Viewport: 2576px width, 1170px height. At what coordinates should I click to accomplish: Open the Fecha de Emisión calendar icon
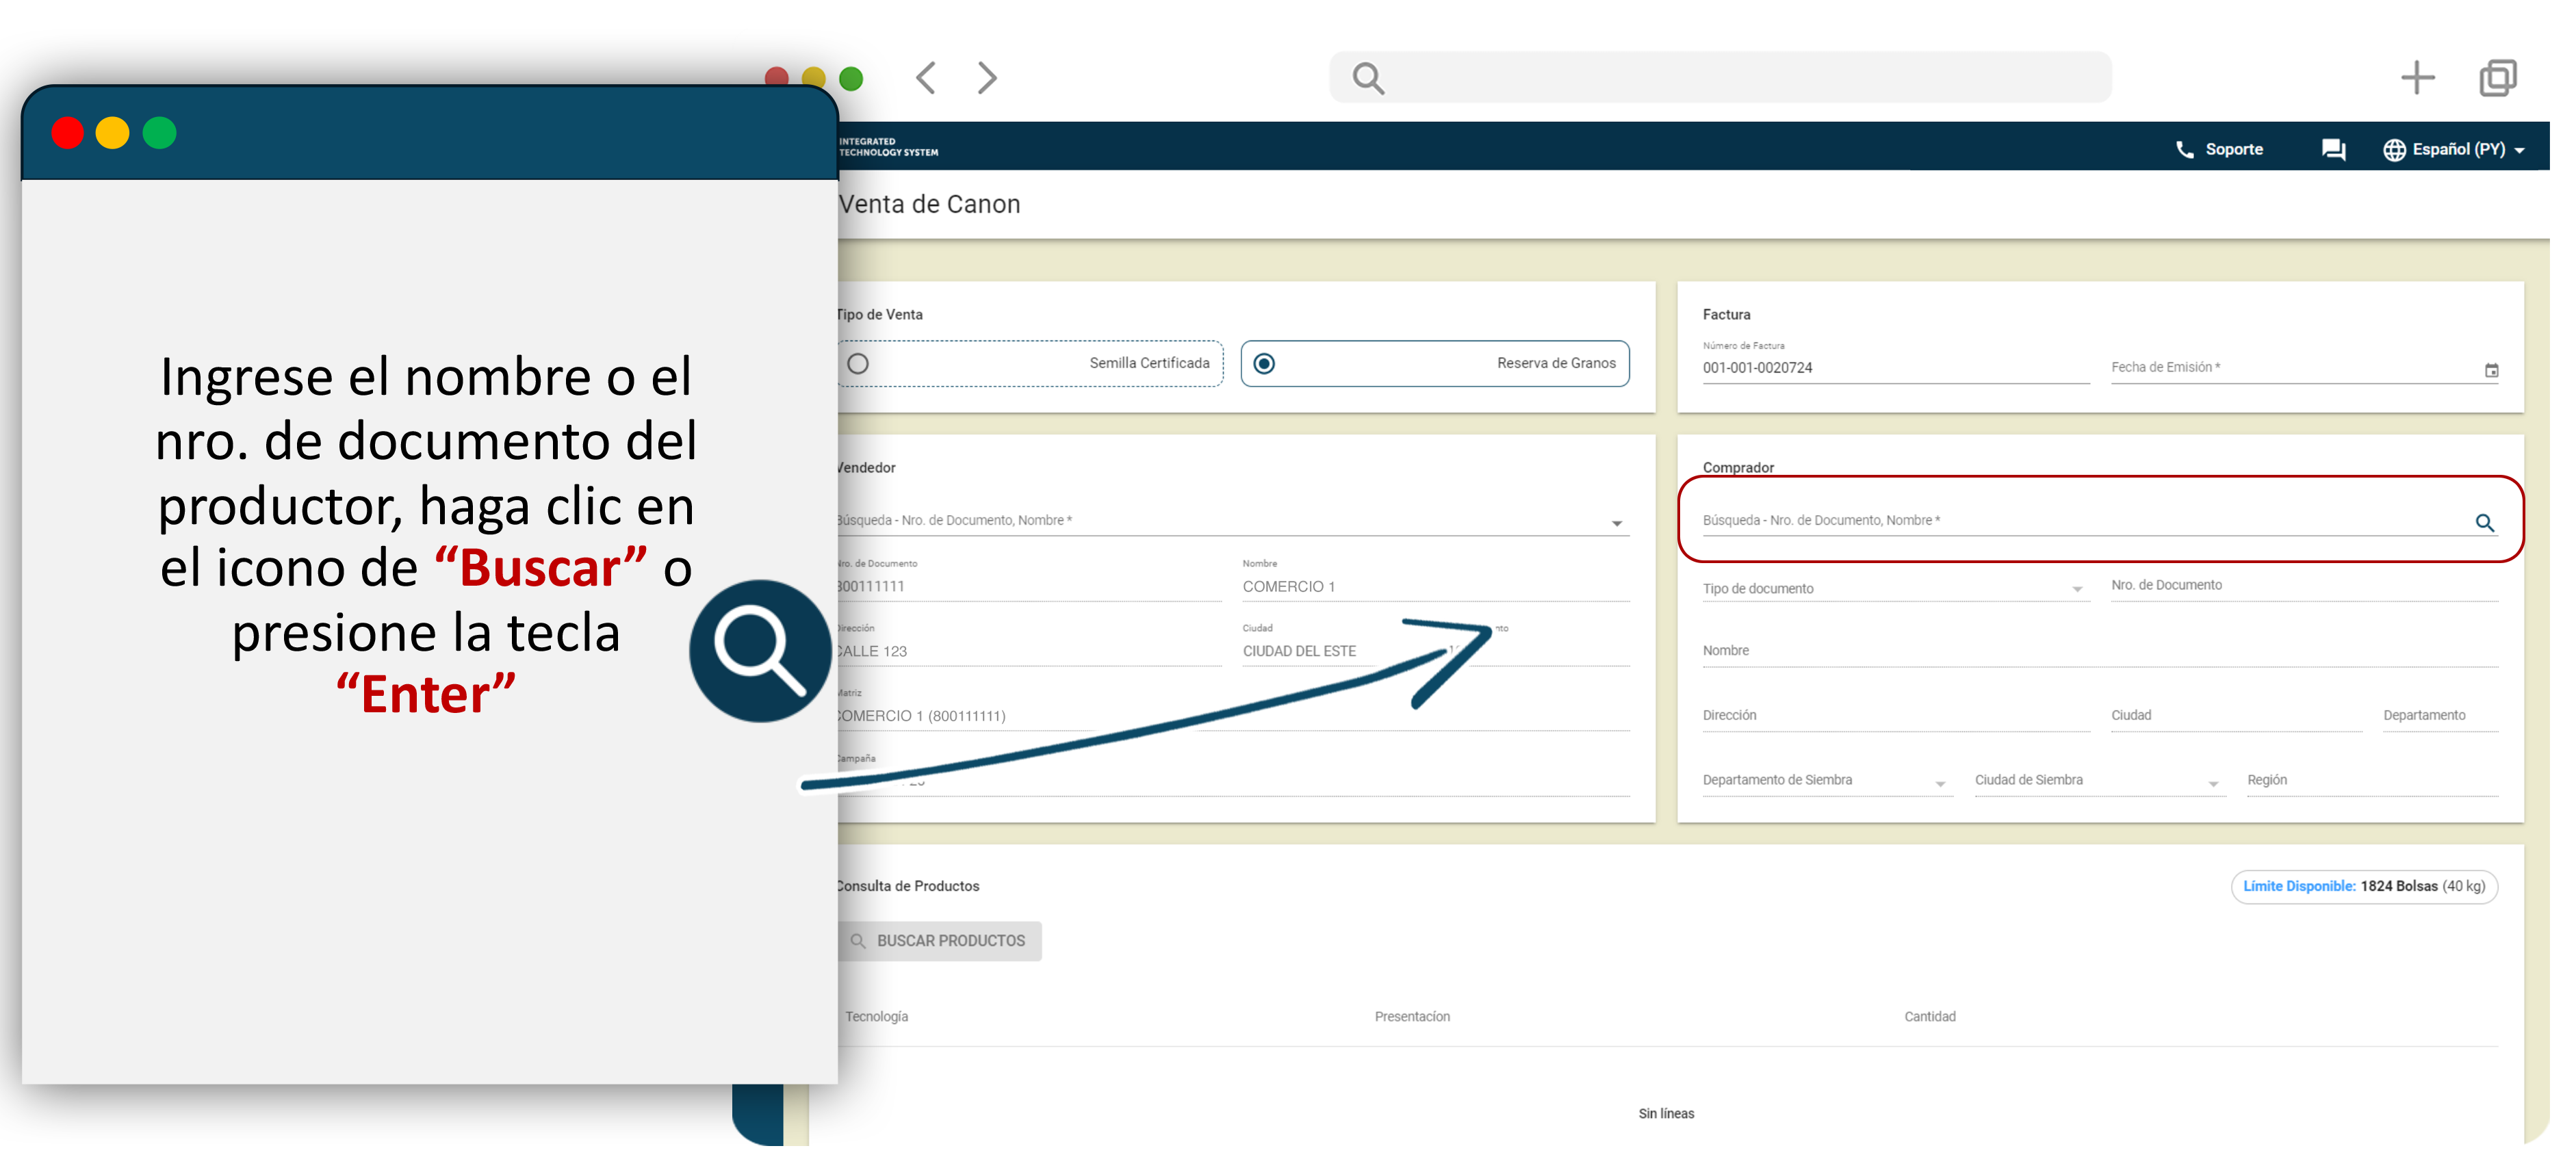coord(2491,371)
